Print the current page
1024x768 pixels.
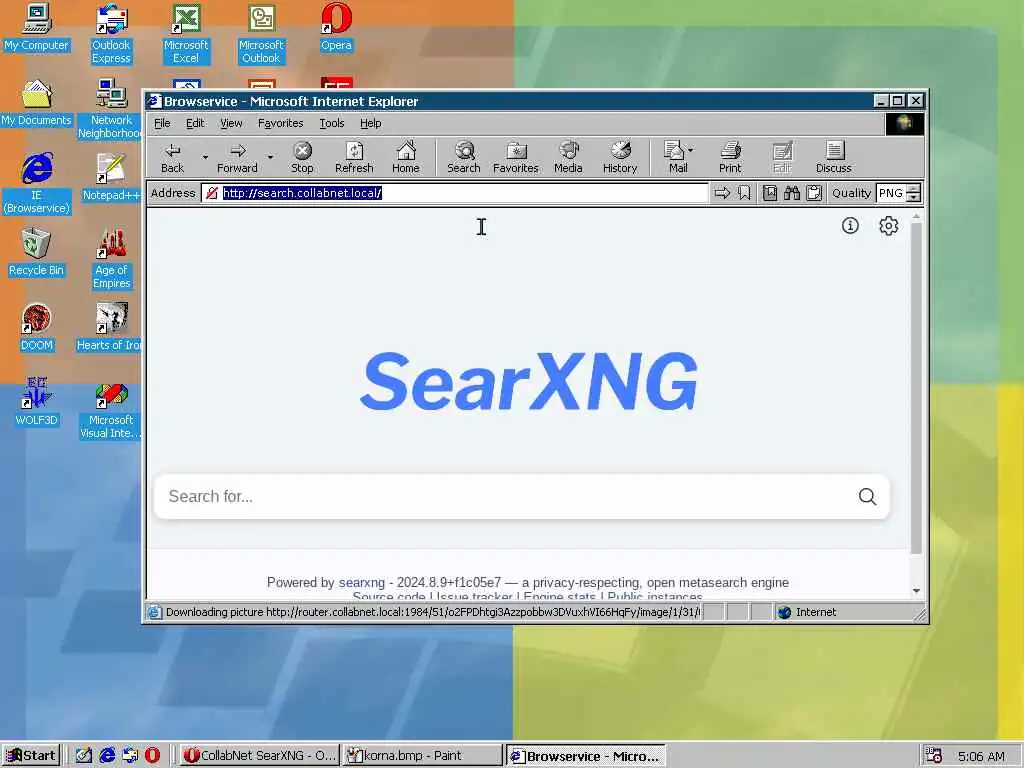click(730, 158)
